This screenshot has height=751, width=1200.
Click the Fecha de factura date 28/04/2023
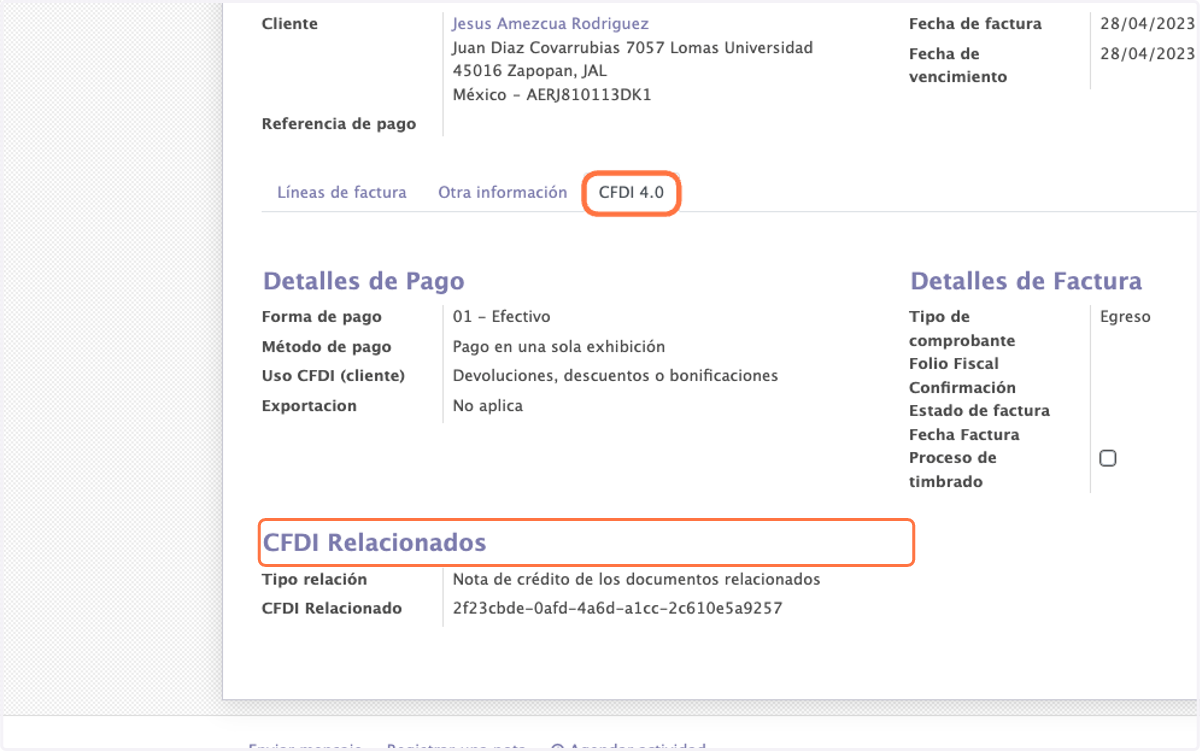pyautogui.click(x=1147, y=24)
